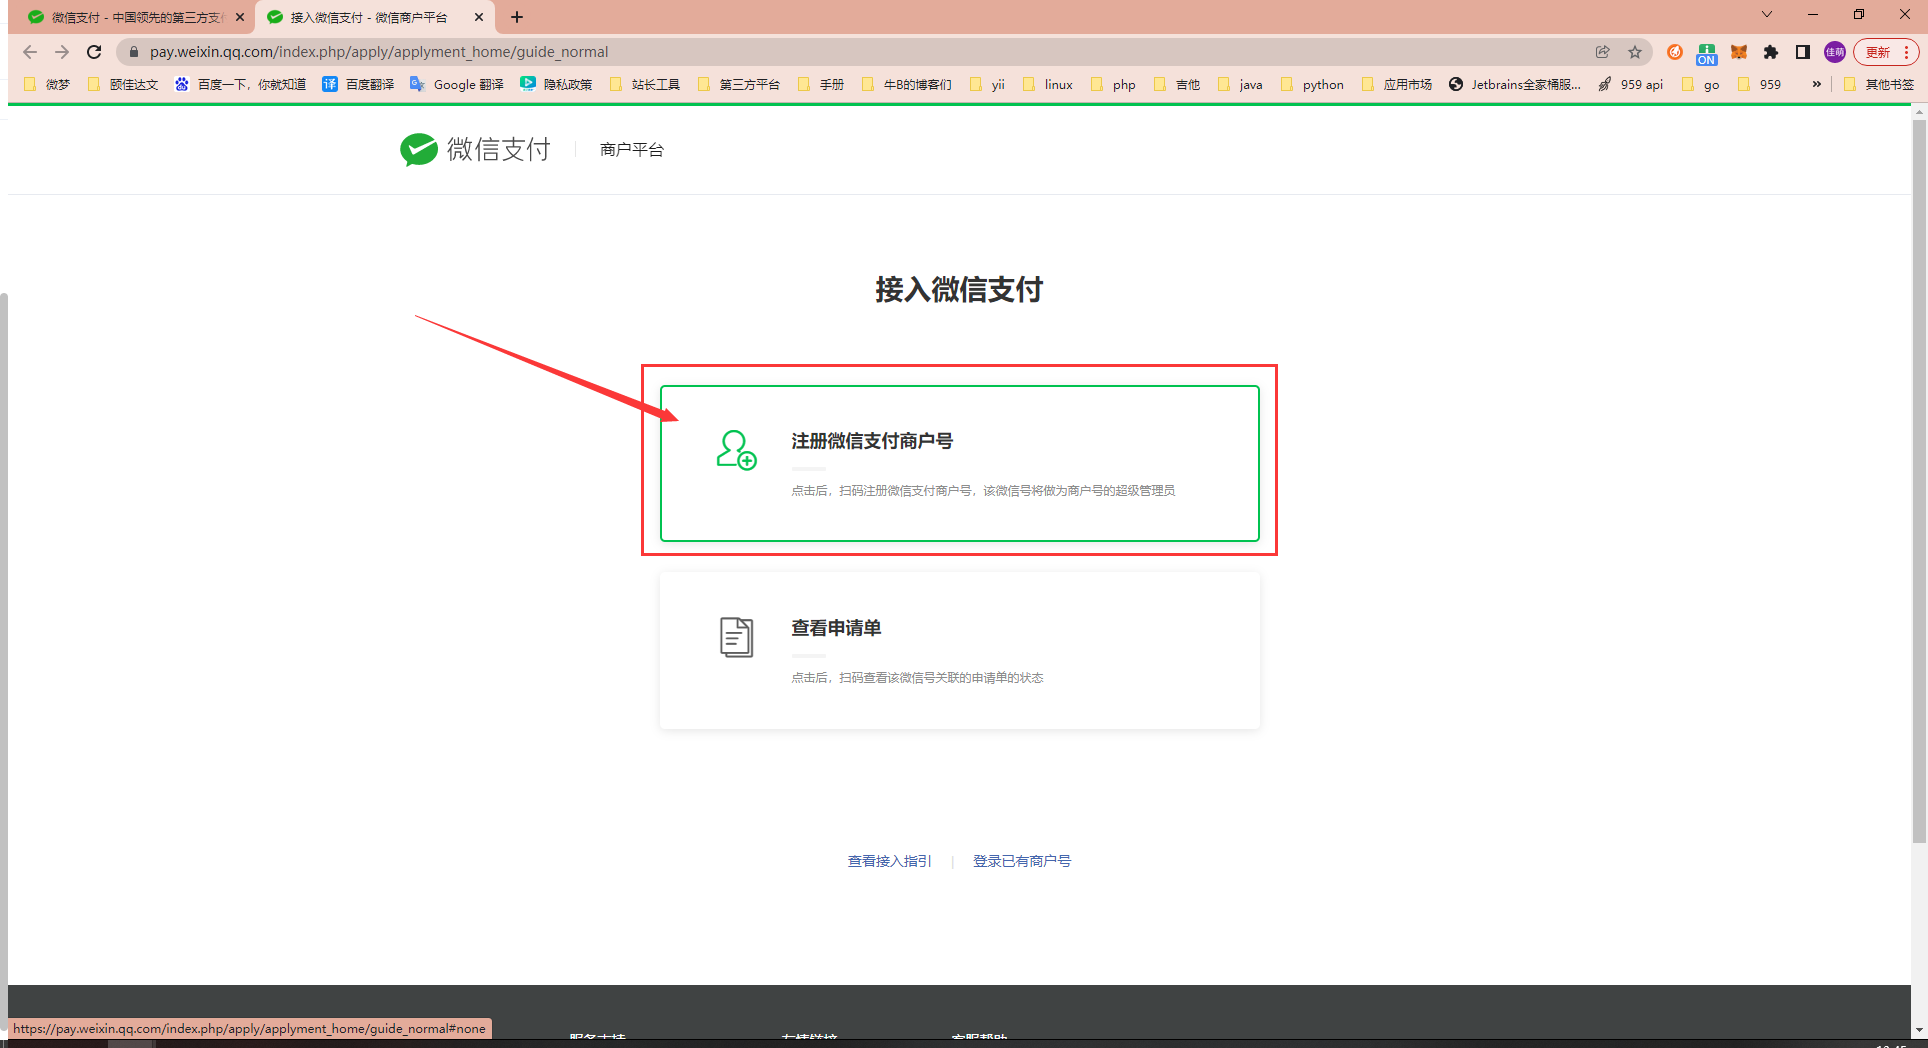Open the profile avatar menu
The width and height of the screenshot is (1928, 1048).
click(1835, 52)
